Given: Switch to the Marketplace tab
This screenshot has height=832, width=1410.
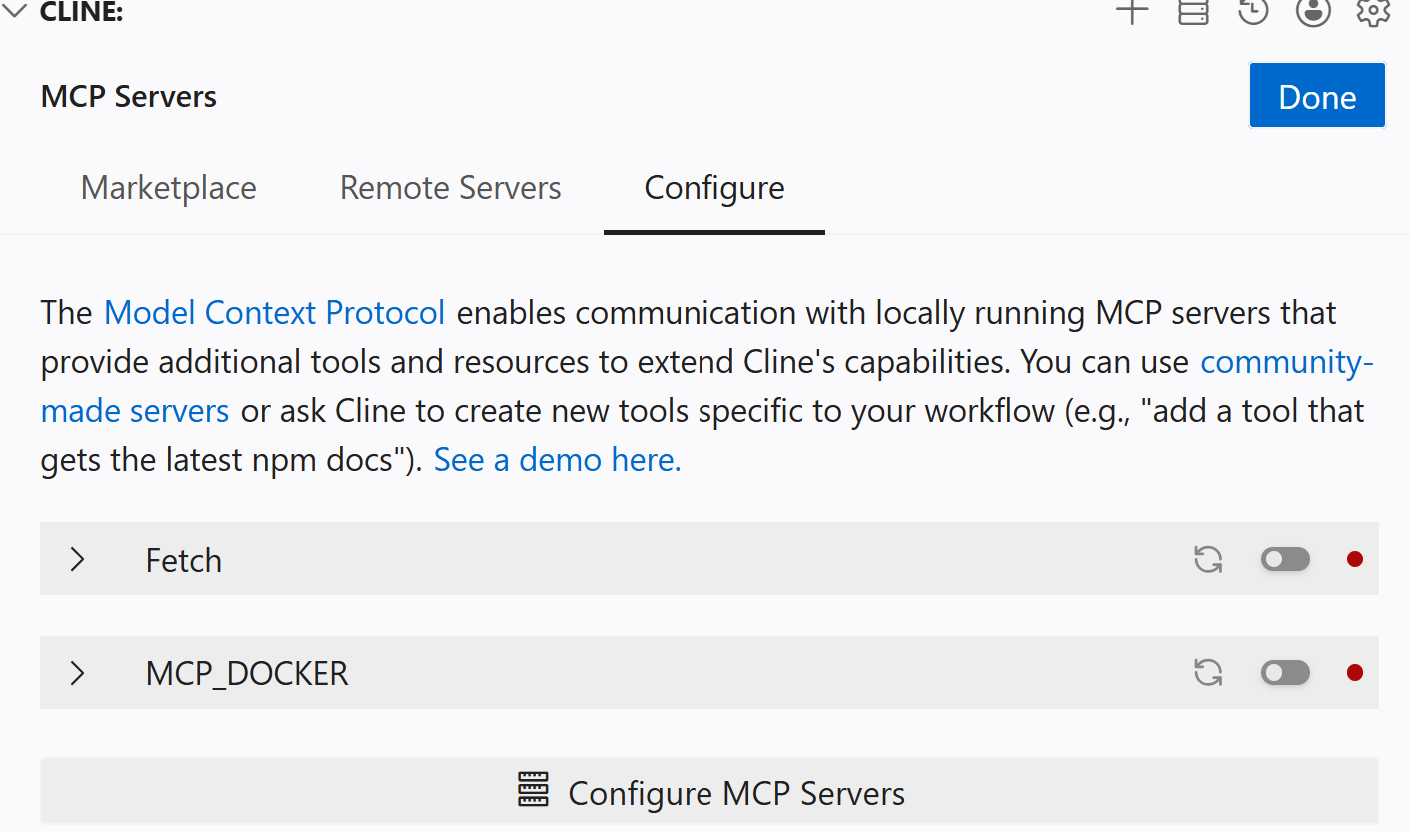Looking at the screenshot, I should (x=168, y=188).
